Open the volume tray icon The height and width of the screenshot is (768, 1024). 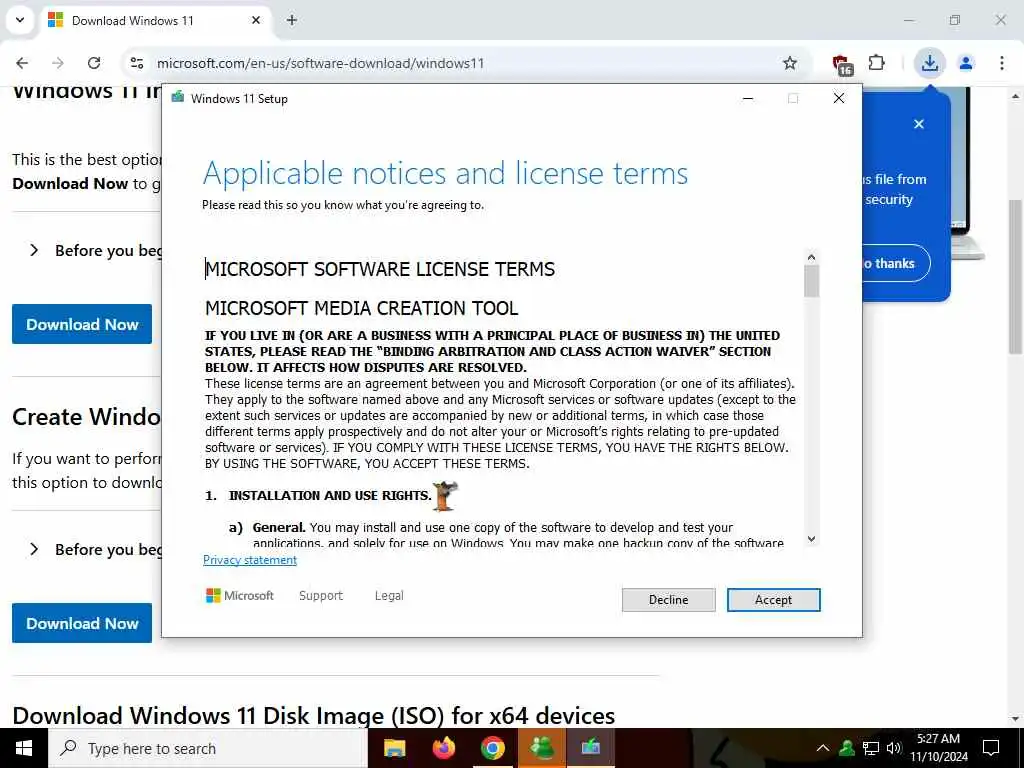(893, 748)
